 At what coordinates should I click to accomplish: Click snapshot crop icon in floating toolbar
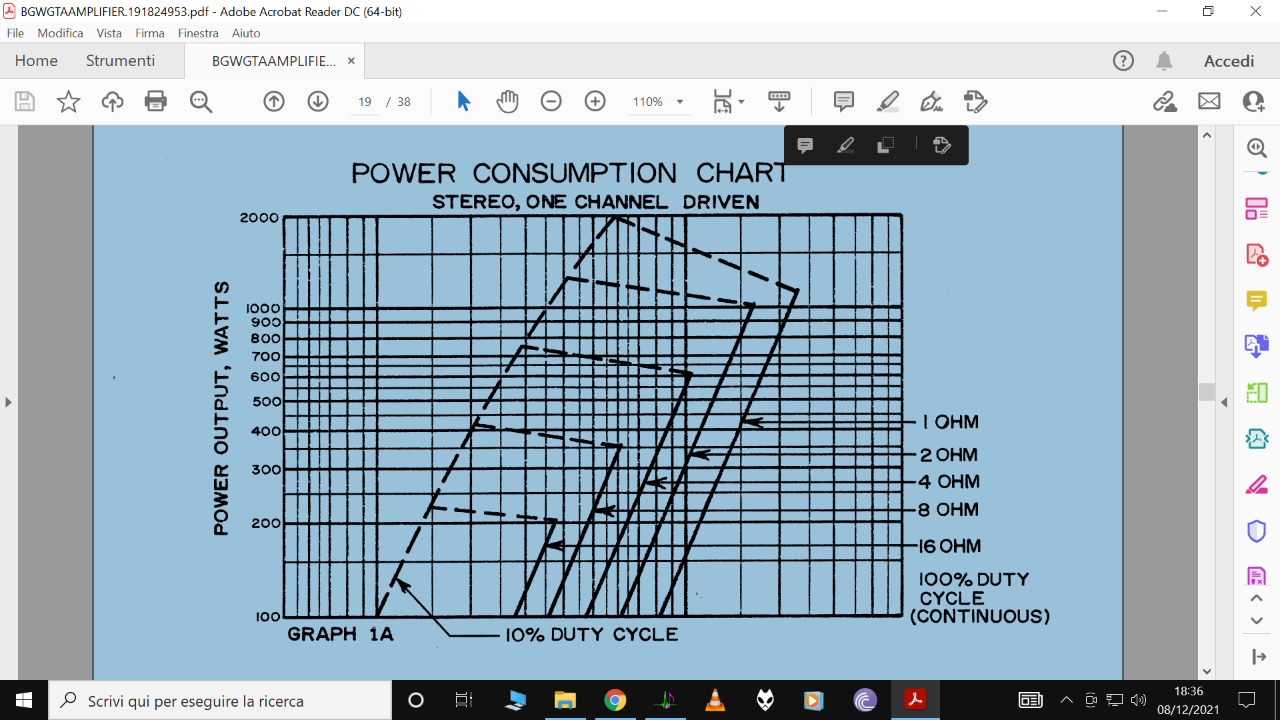pos(885,146)
